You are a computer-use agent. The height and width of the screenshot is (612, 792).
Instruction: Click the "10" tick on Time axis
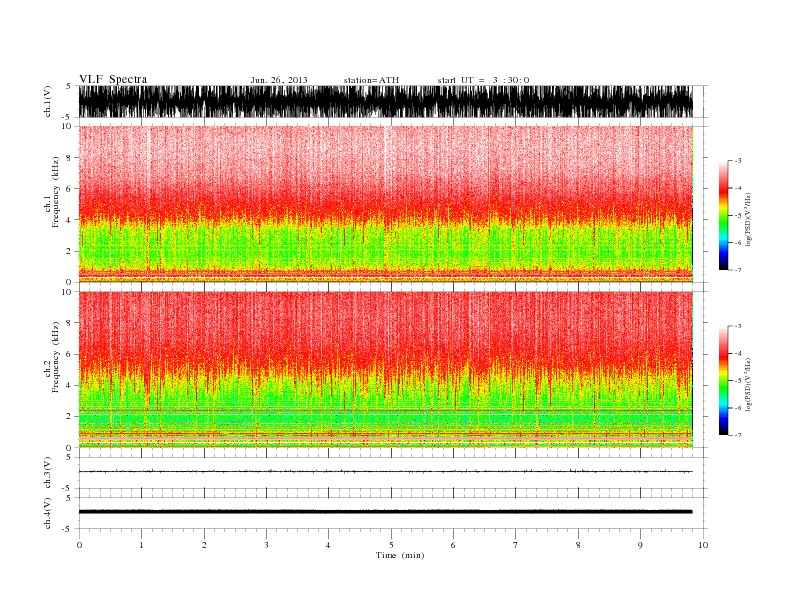pyautogui.click(x=703, y=545)
